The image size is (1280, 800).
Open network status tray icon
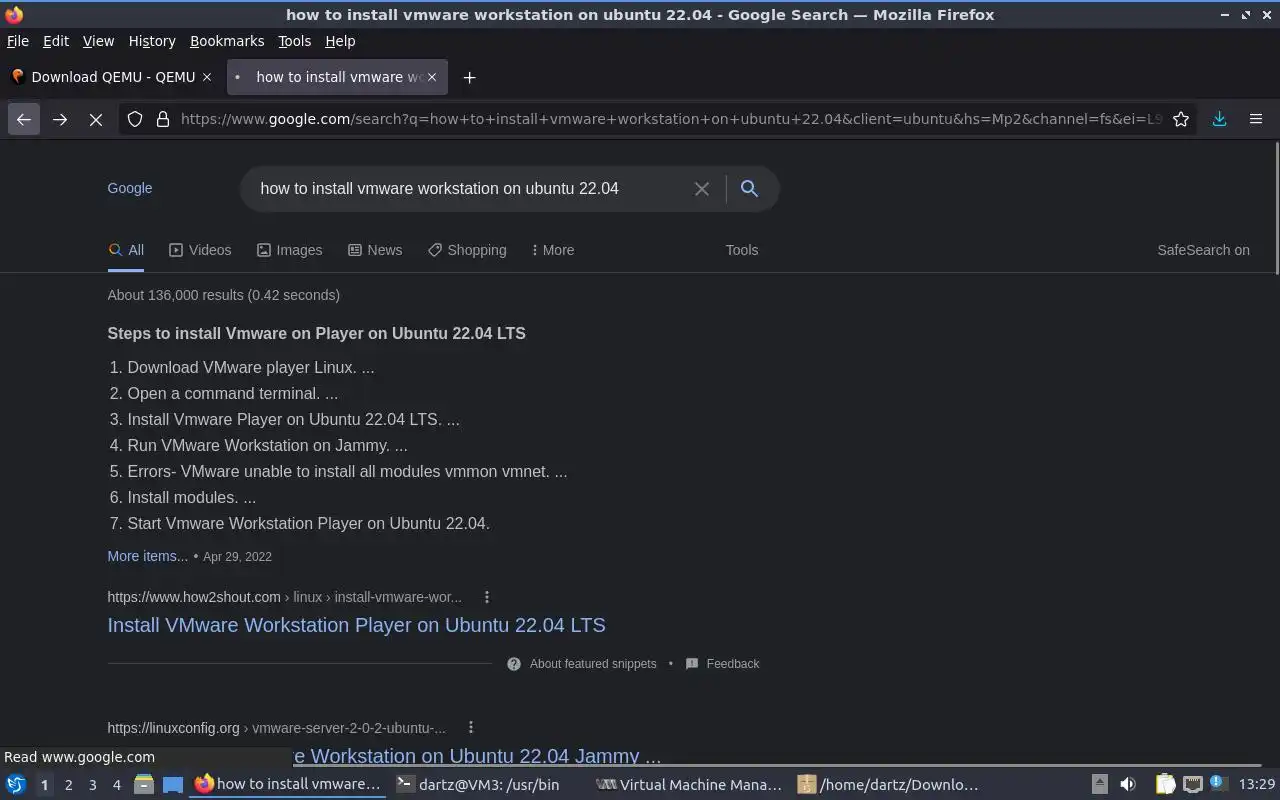pyautogui.click(x=1192, y=784)
